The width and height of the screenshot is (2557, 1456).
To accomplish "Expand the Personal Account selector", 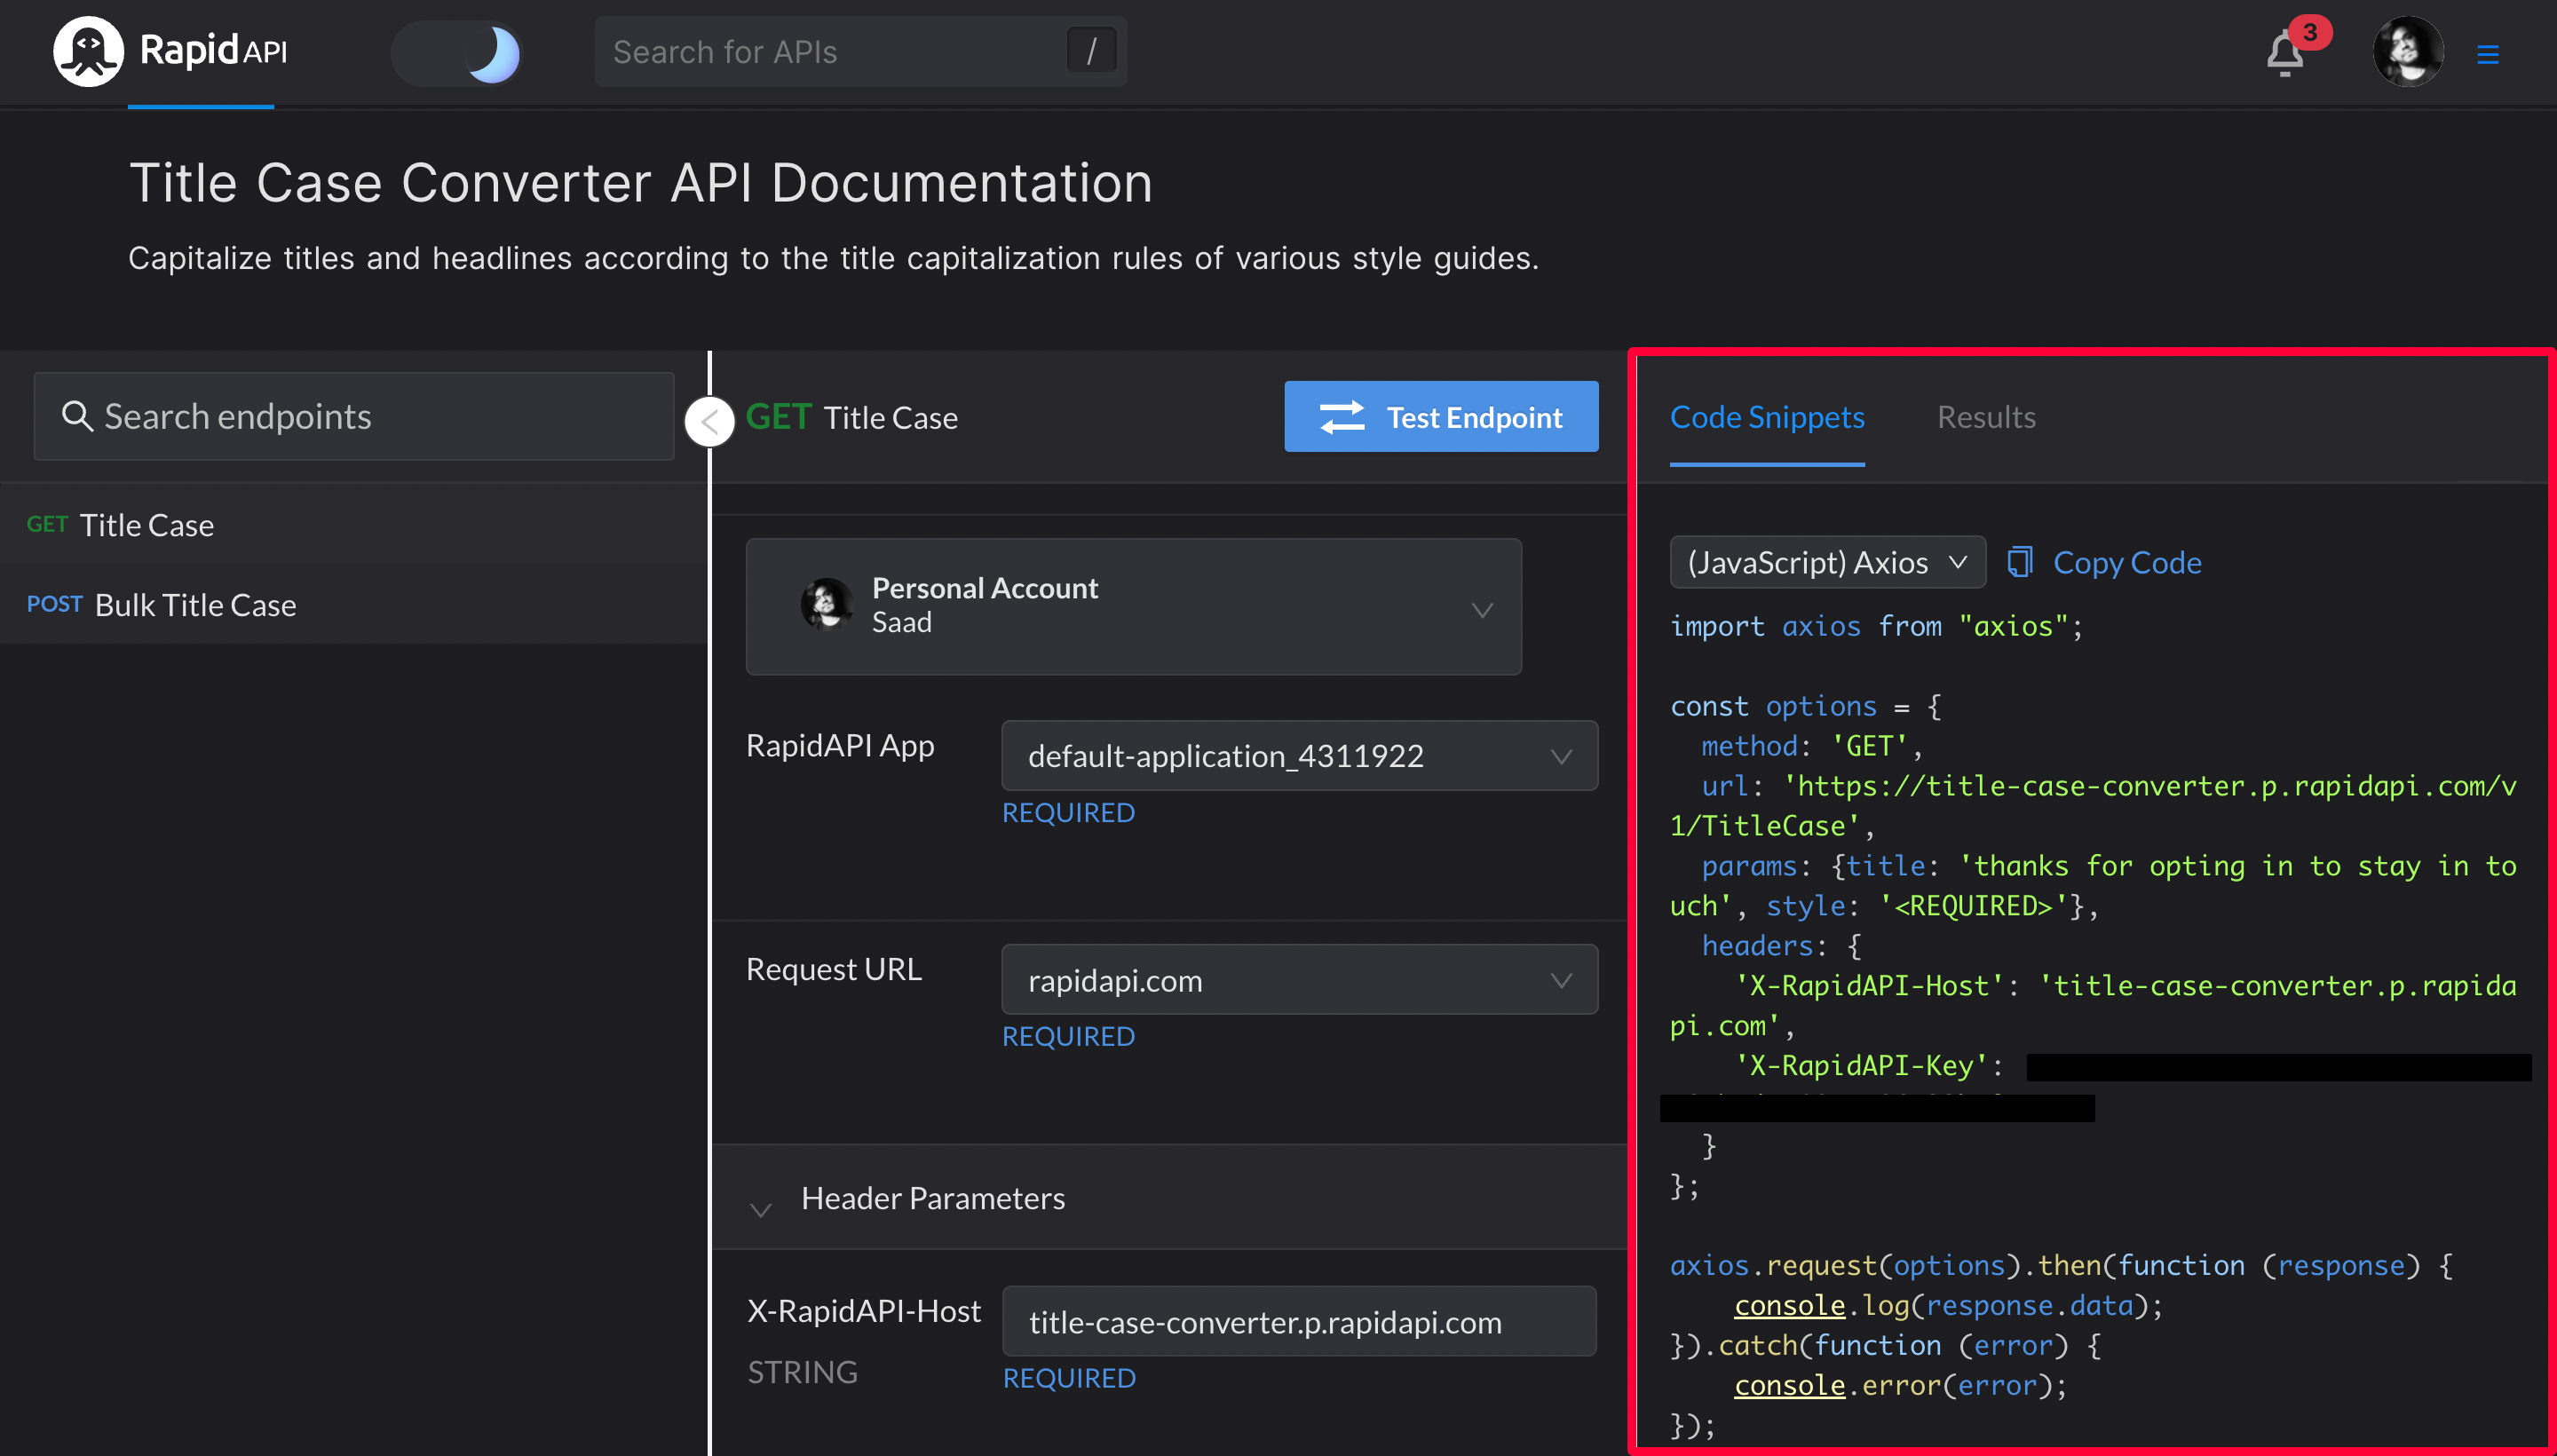I will tap(1133, 607).
